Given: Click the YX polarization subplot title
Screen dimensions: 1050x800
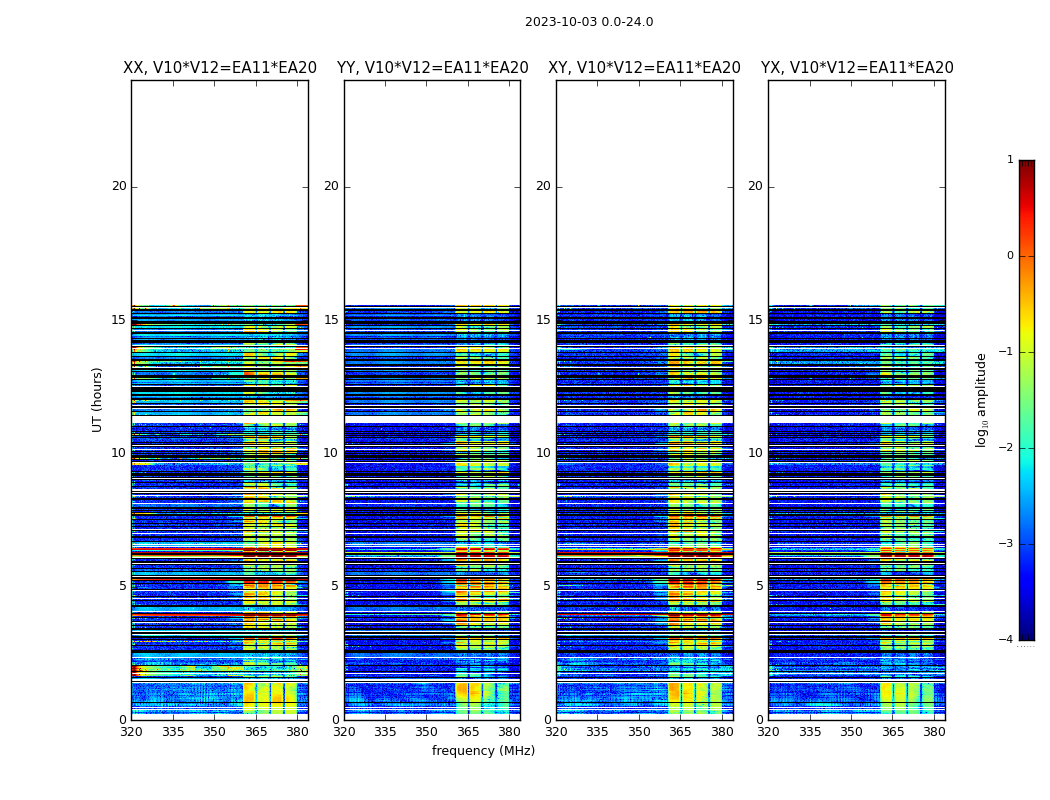Looking at the screenshot, I should point(857,68).
